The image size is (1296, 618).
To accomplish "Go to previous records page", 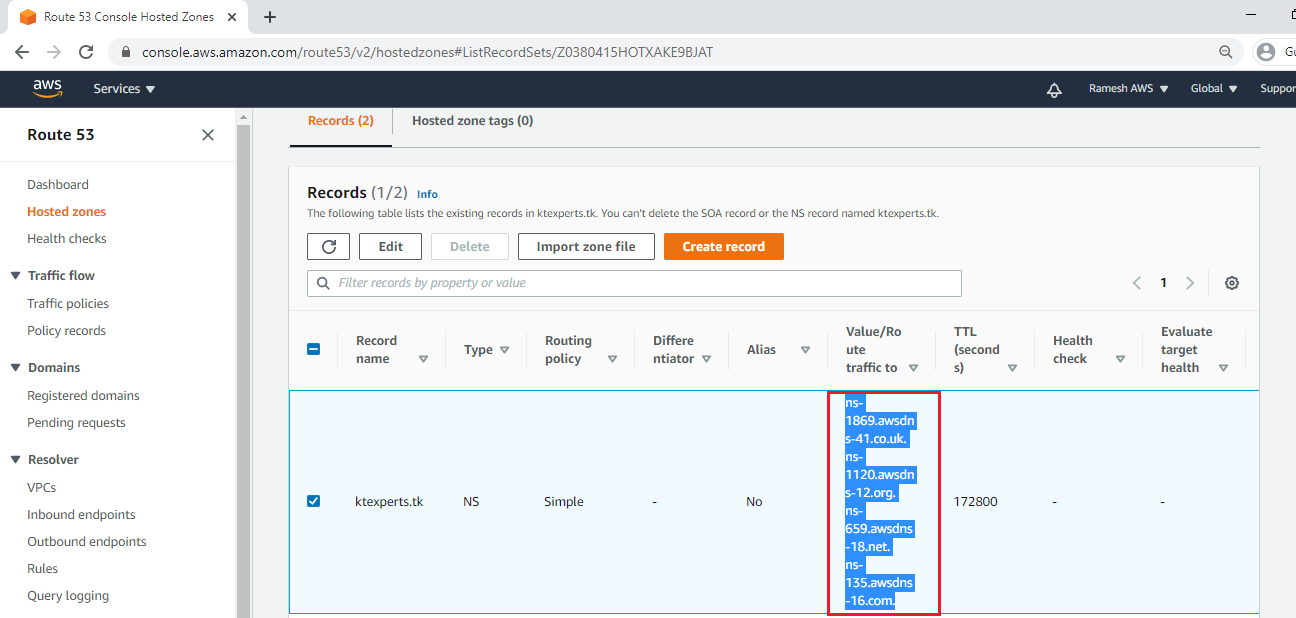I will (x=1137, y=283).
